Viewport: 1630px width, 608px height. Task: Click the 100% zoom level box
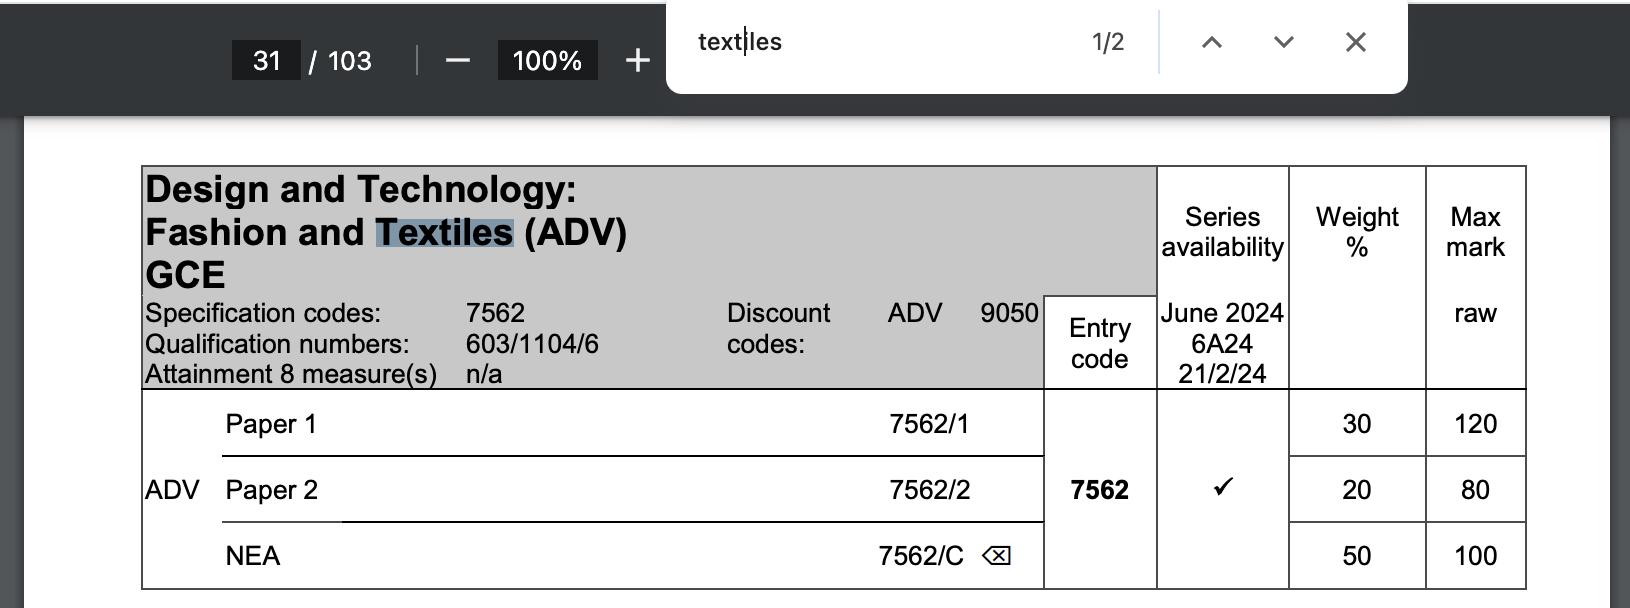[x=547, y=61]
